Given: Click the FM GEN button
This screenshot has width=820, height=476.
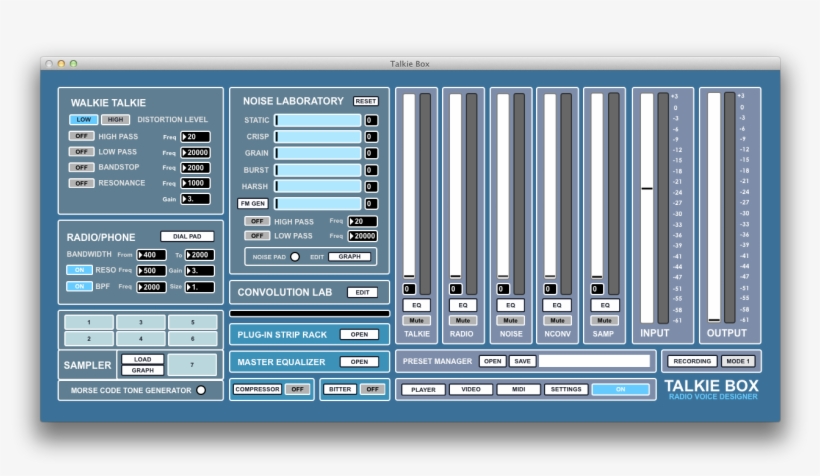Looking at the screenshot, I should [x=253, y=203].
